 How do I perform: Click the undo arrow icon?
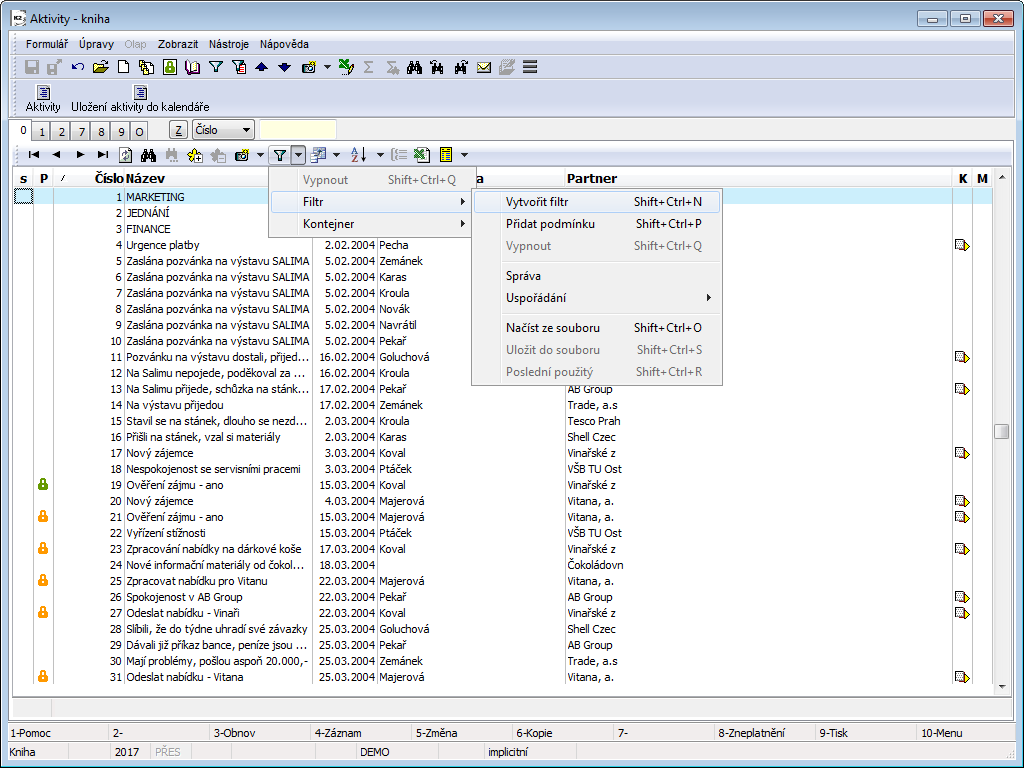(78, 67)
